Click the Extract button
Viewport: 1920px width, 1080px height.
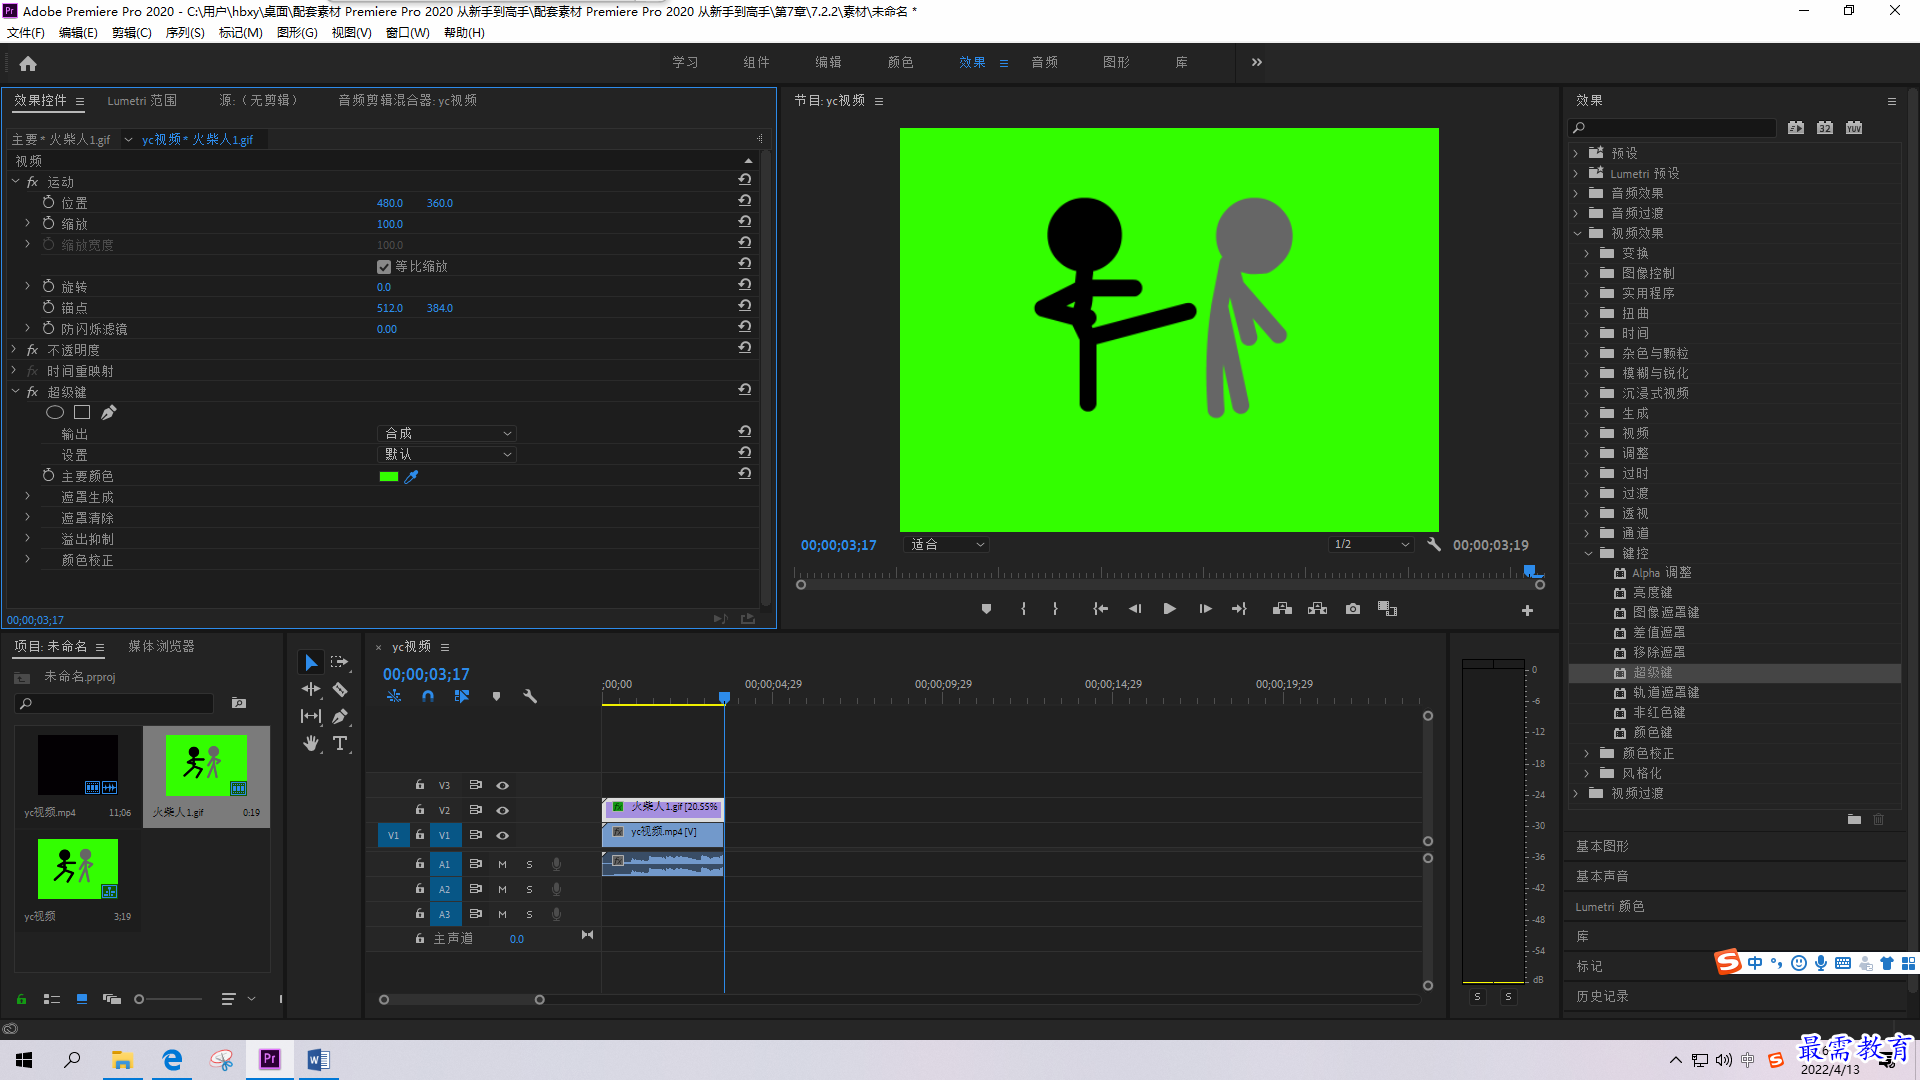click(1317, 609)
